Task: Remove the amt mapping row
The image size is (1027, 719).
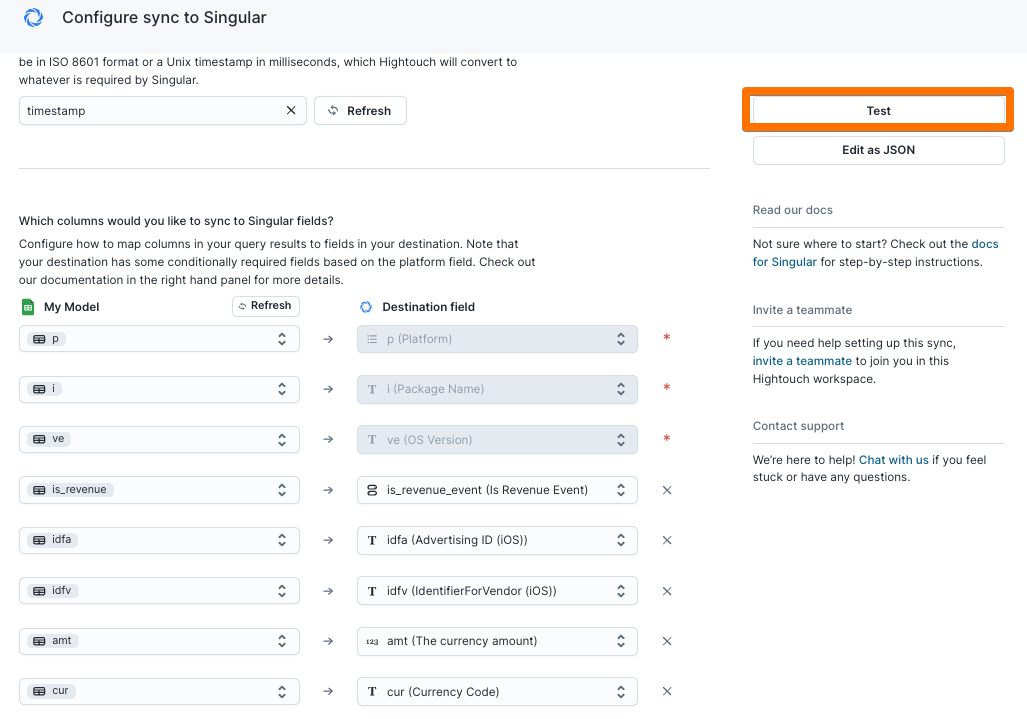Action: [667, 641]
